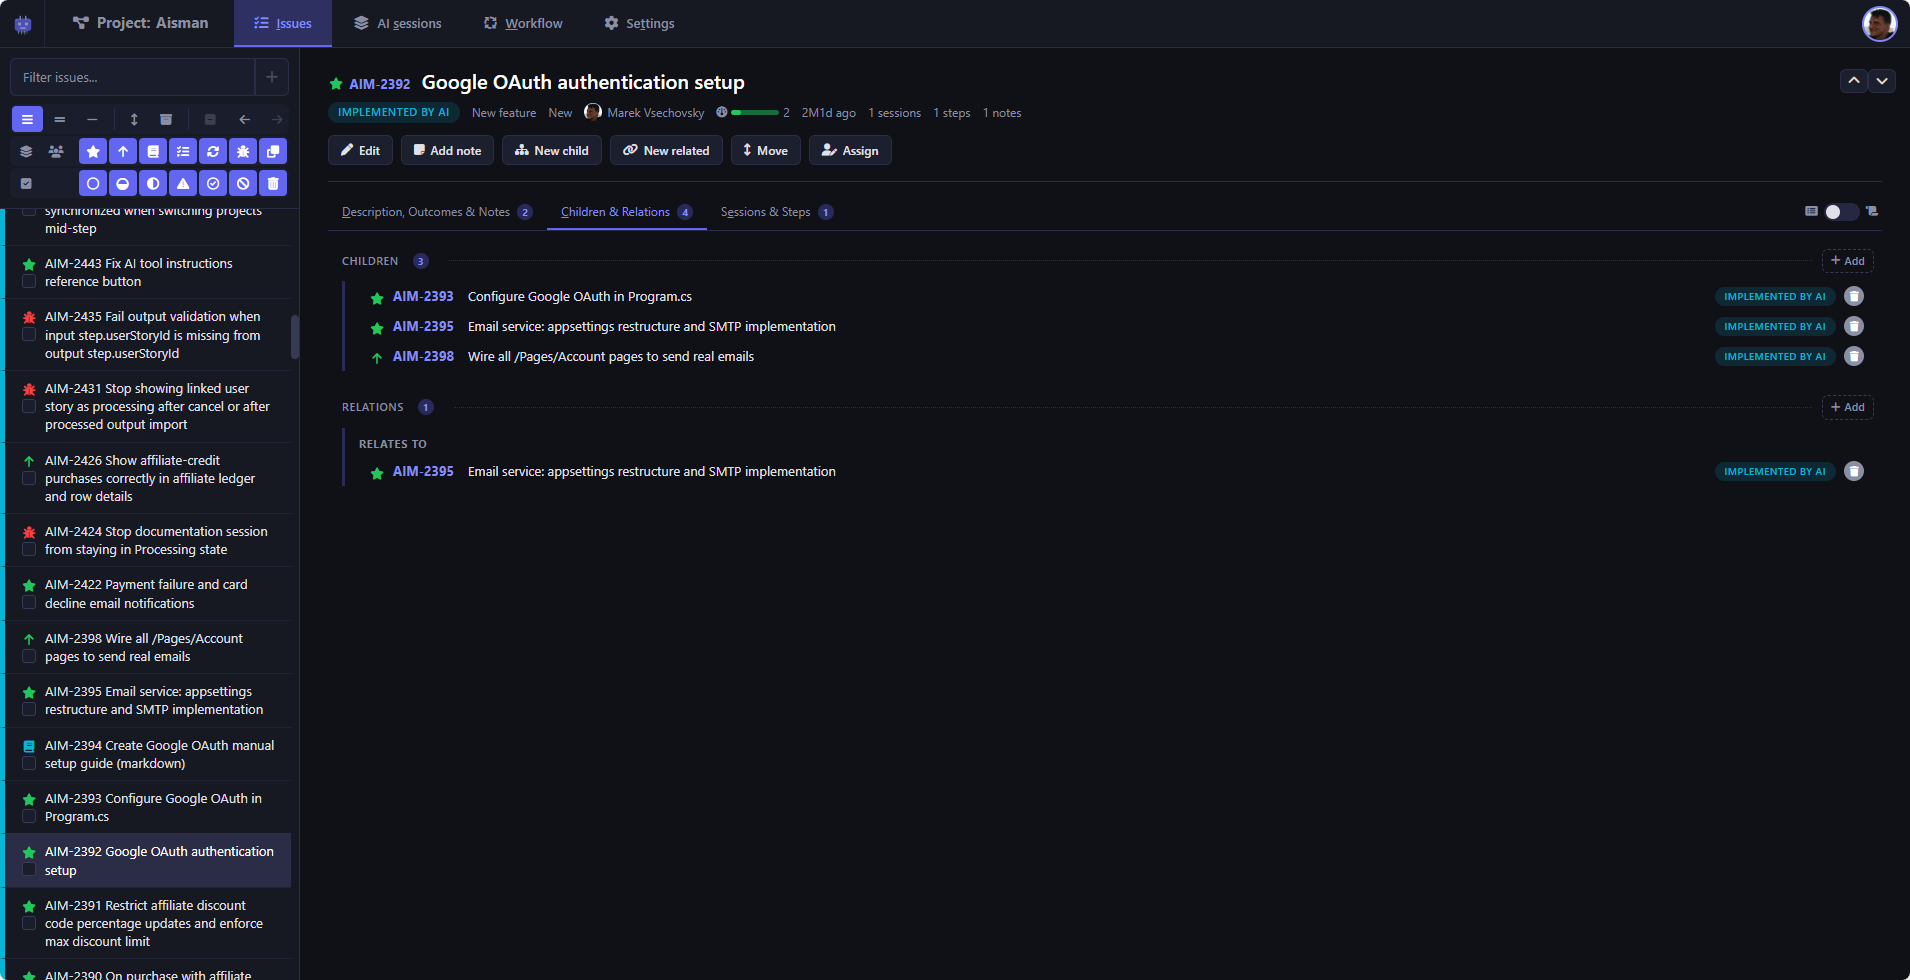
Task: Click the archive box icon in list toolbar
Action: [166, 120]
